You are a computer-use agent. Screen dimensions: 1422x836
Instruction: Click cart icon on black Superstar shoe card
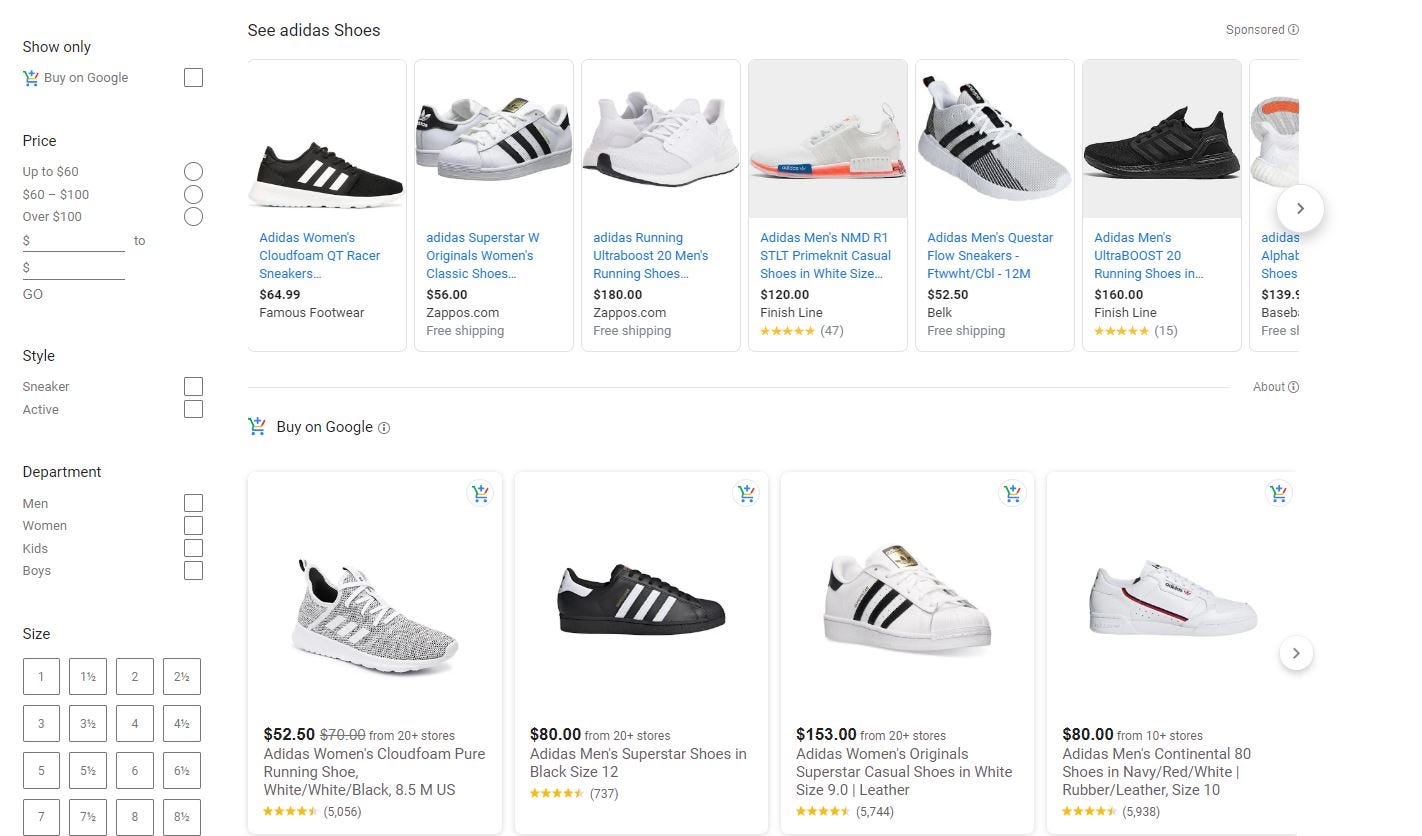tap(746, 493)
